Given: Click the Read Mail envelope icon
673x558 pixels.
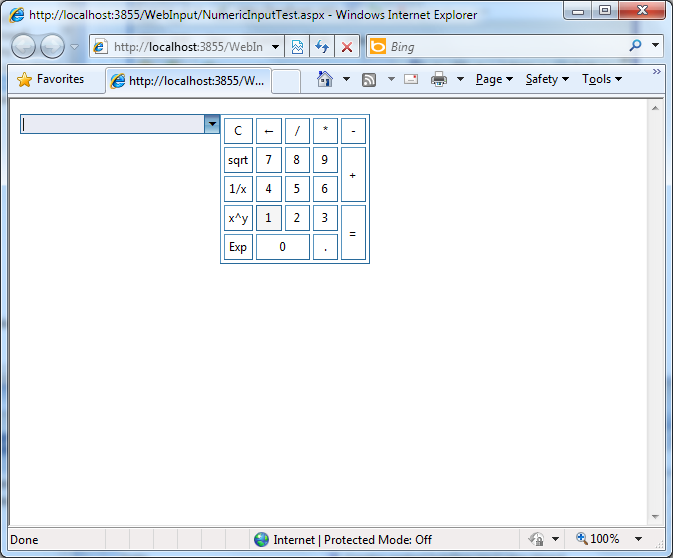Looking at the screenshot, I should tap(411, 80).
